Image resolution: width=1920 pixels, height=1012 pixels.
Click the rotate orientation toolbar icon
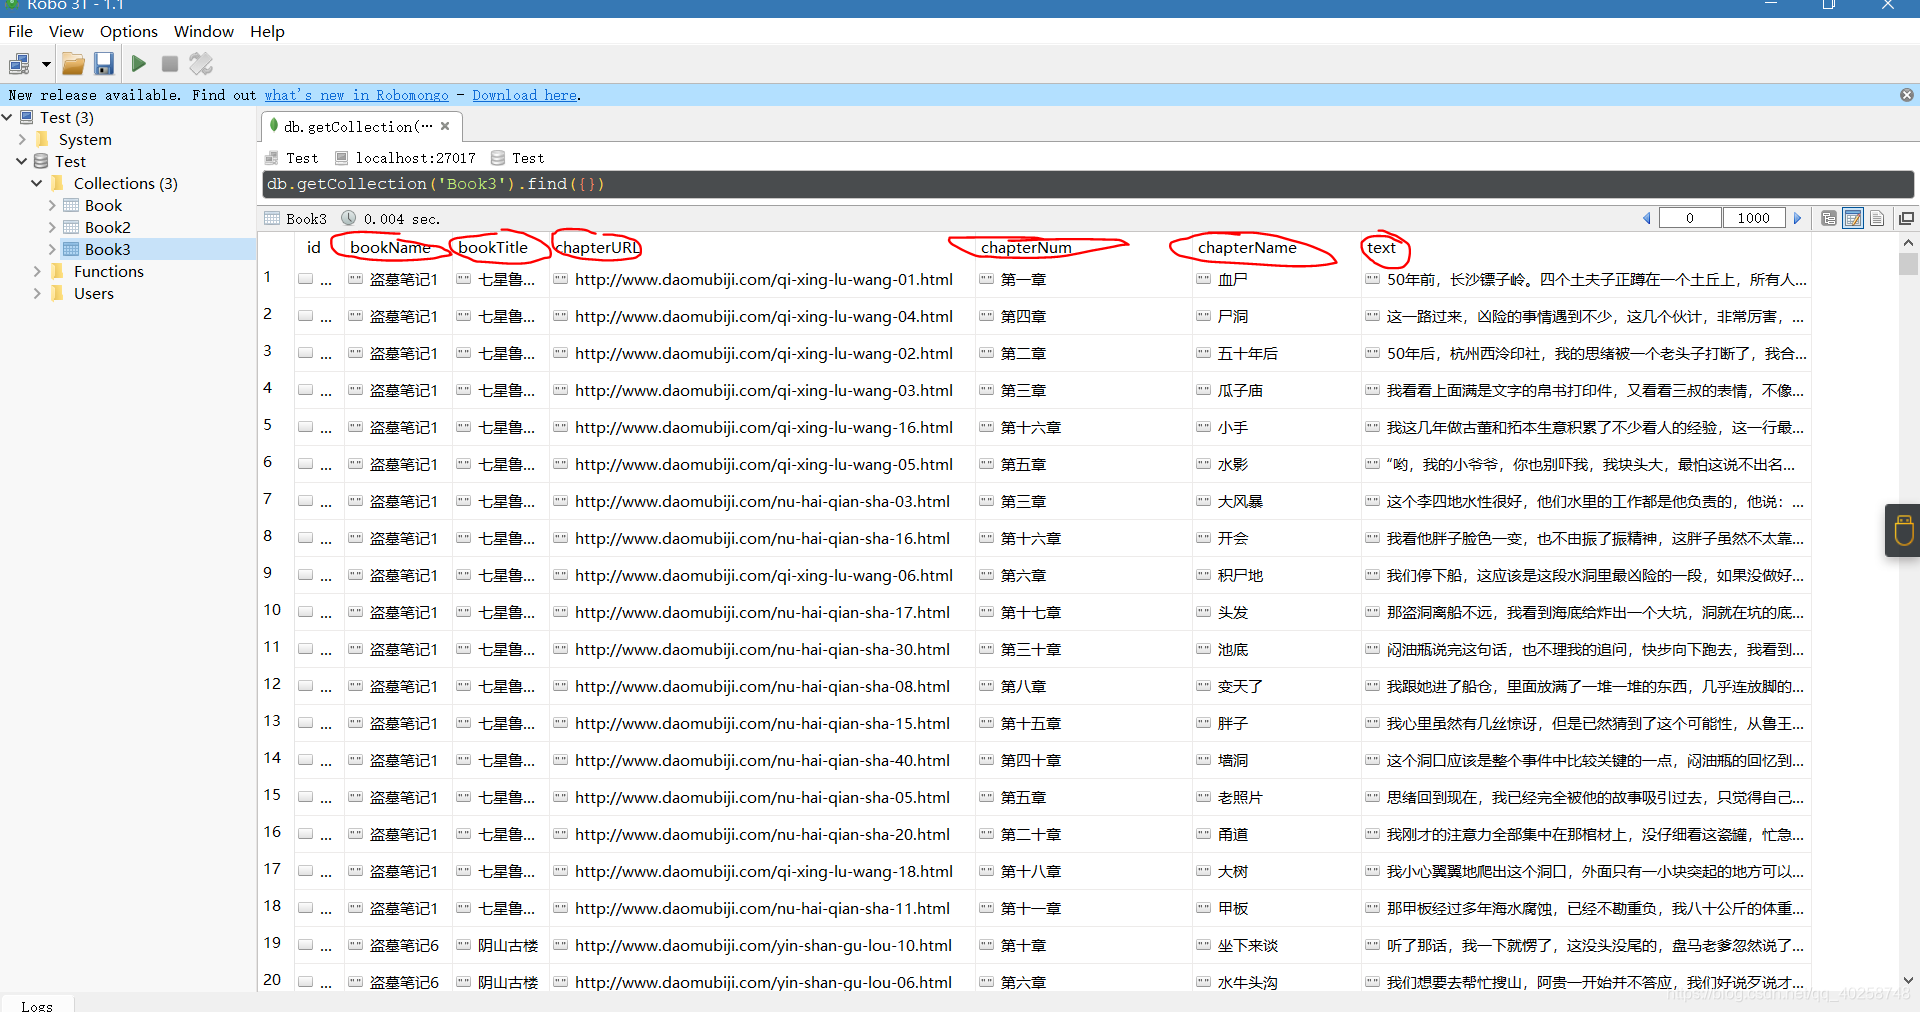click(201, 64)
